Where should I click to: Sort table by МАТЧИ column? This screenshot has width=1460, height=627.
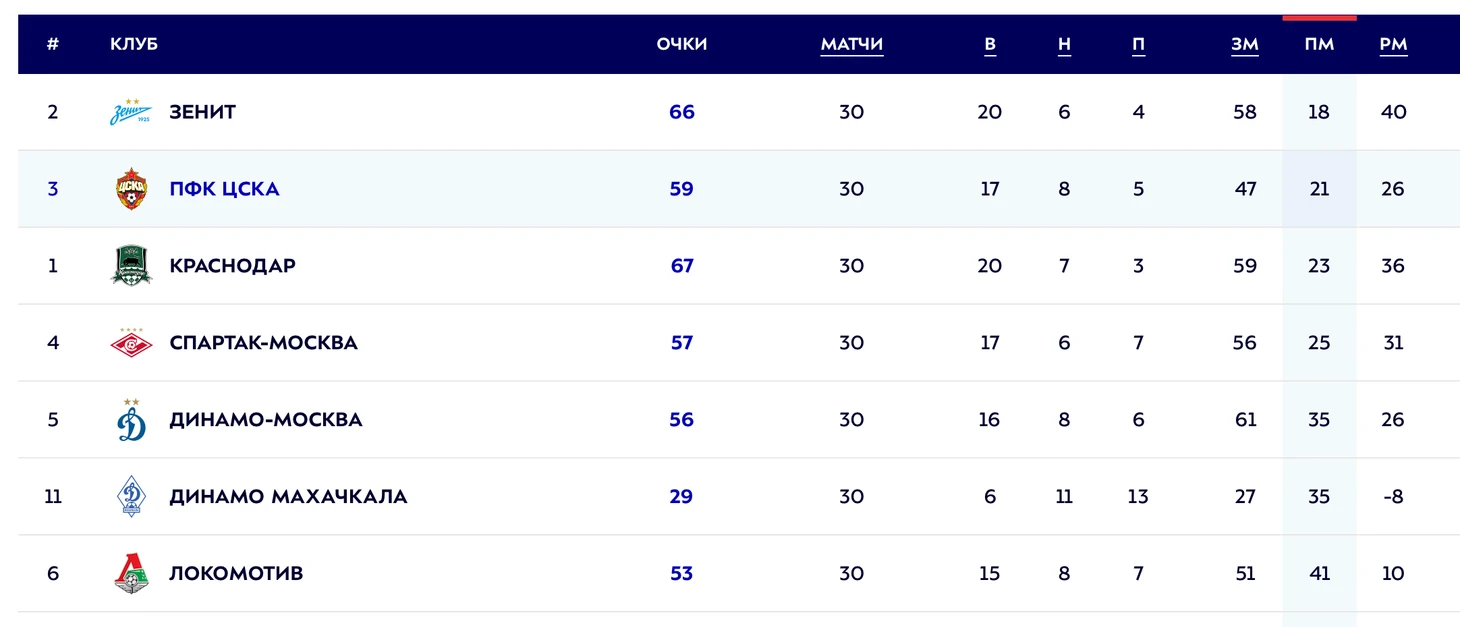click(851, 44)
